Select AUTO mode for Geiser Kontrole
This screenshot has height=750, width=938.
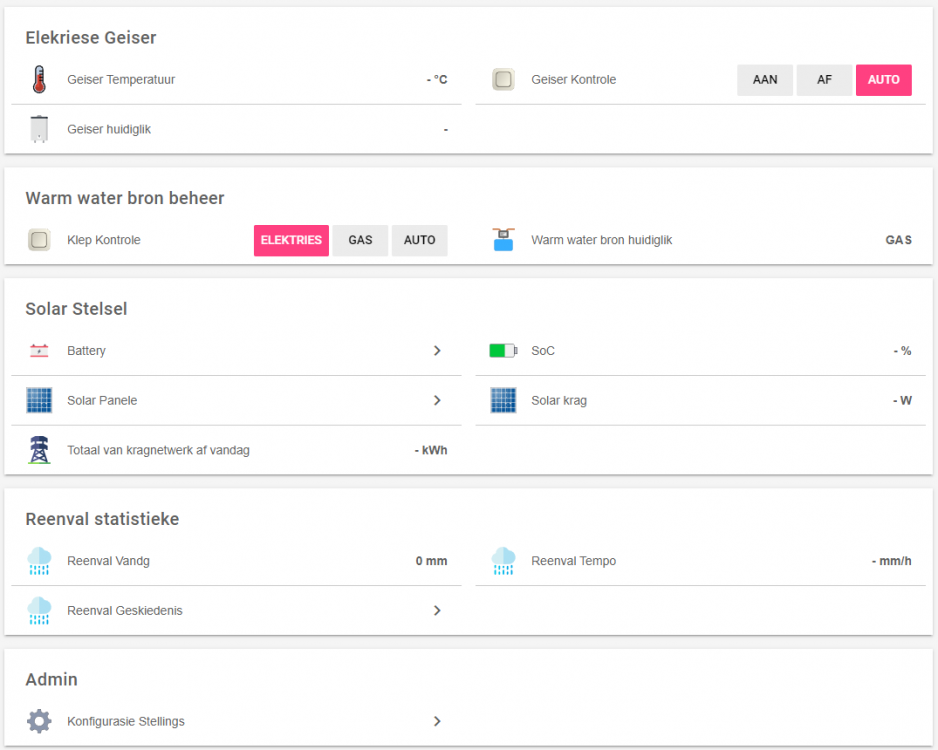(884, 80)
